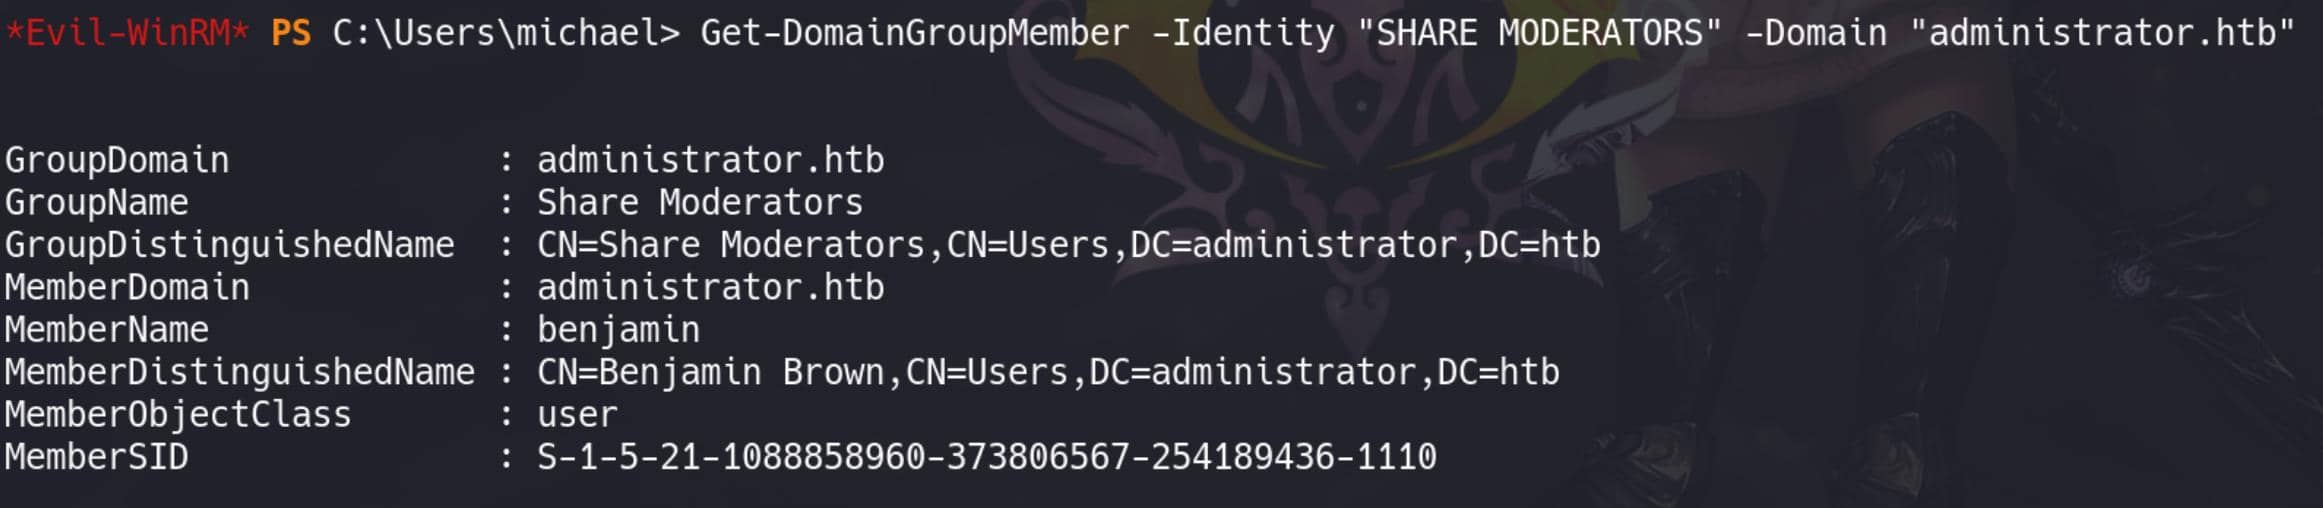Click the -Identity parameter
Viewport: 2323px width, 508px height.
[1243, 33]
